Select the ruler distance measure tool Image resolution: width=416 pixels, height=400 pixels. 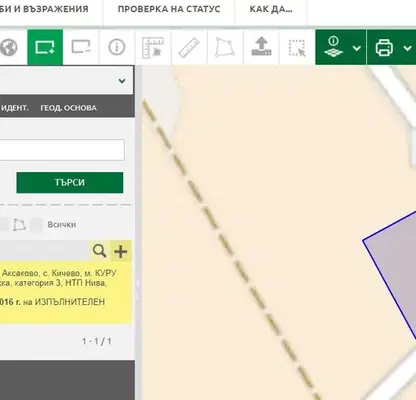[189, 47]
